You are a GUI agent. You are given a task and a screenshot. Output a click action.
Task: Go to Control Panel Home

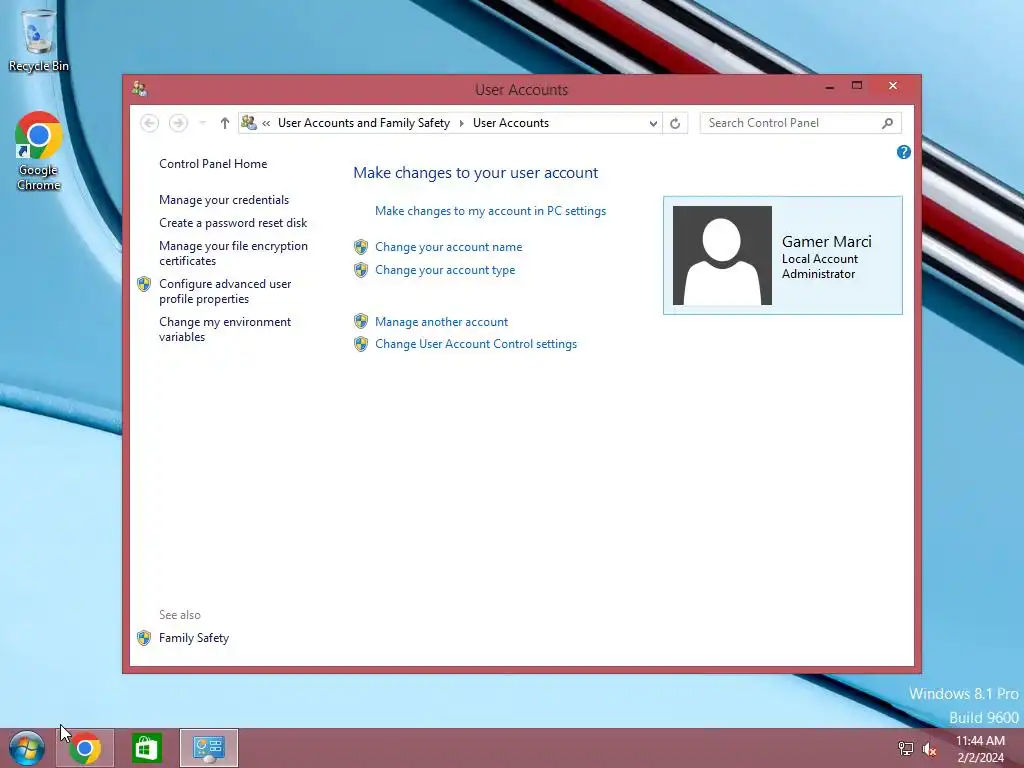[213, 164]
